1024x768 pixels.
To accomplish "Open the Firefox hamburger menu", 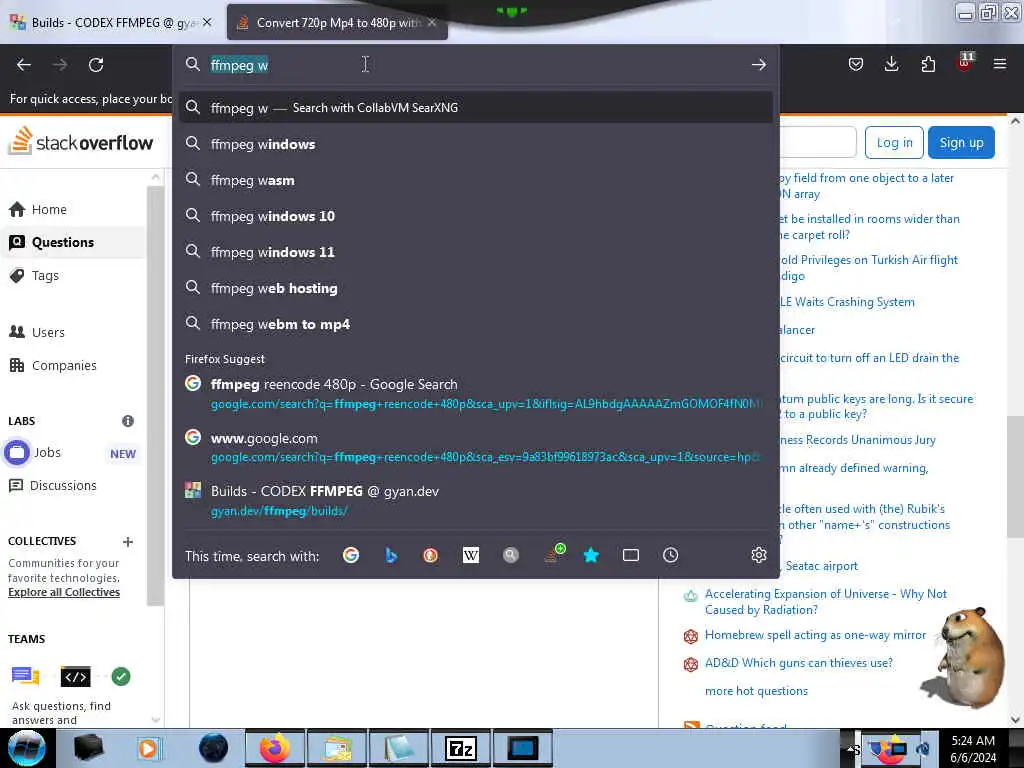I will 1000,64.
